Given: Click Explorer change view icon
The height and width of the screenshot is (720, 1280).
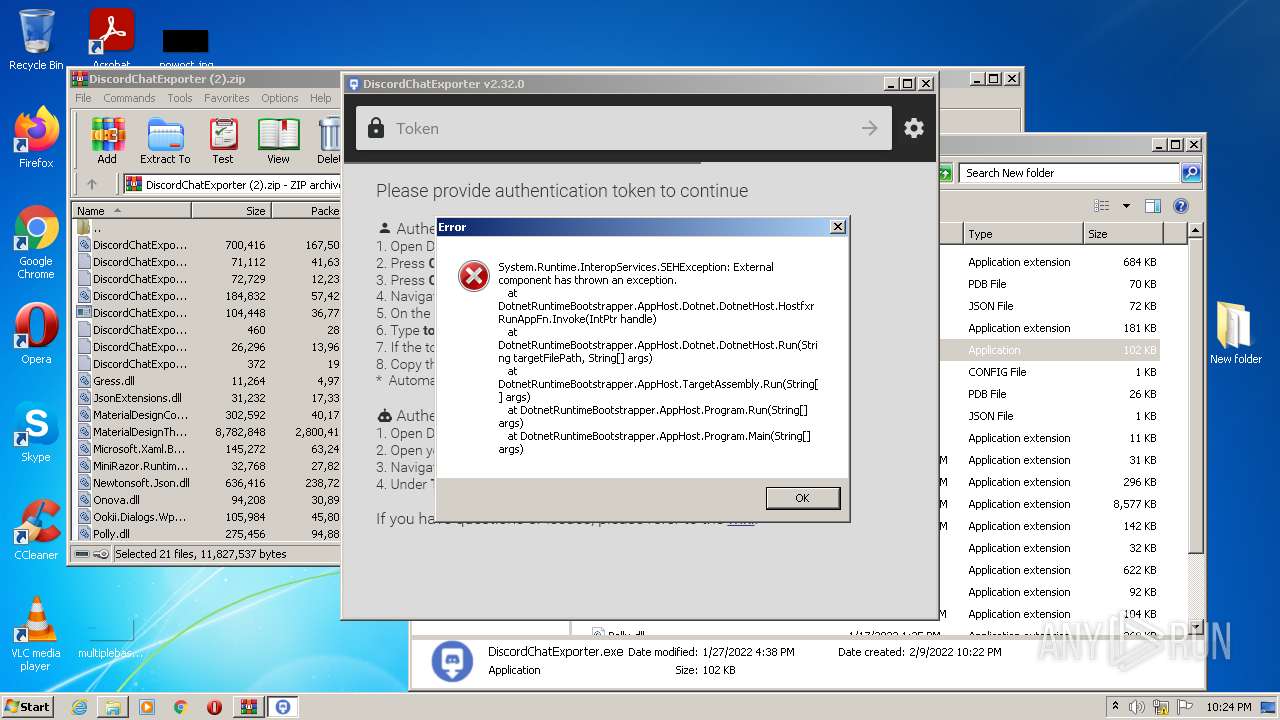Looking at the screenshot, I should (x=1101, y=206).
